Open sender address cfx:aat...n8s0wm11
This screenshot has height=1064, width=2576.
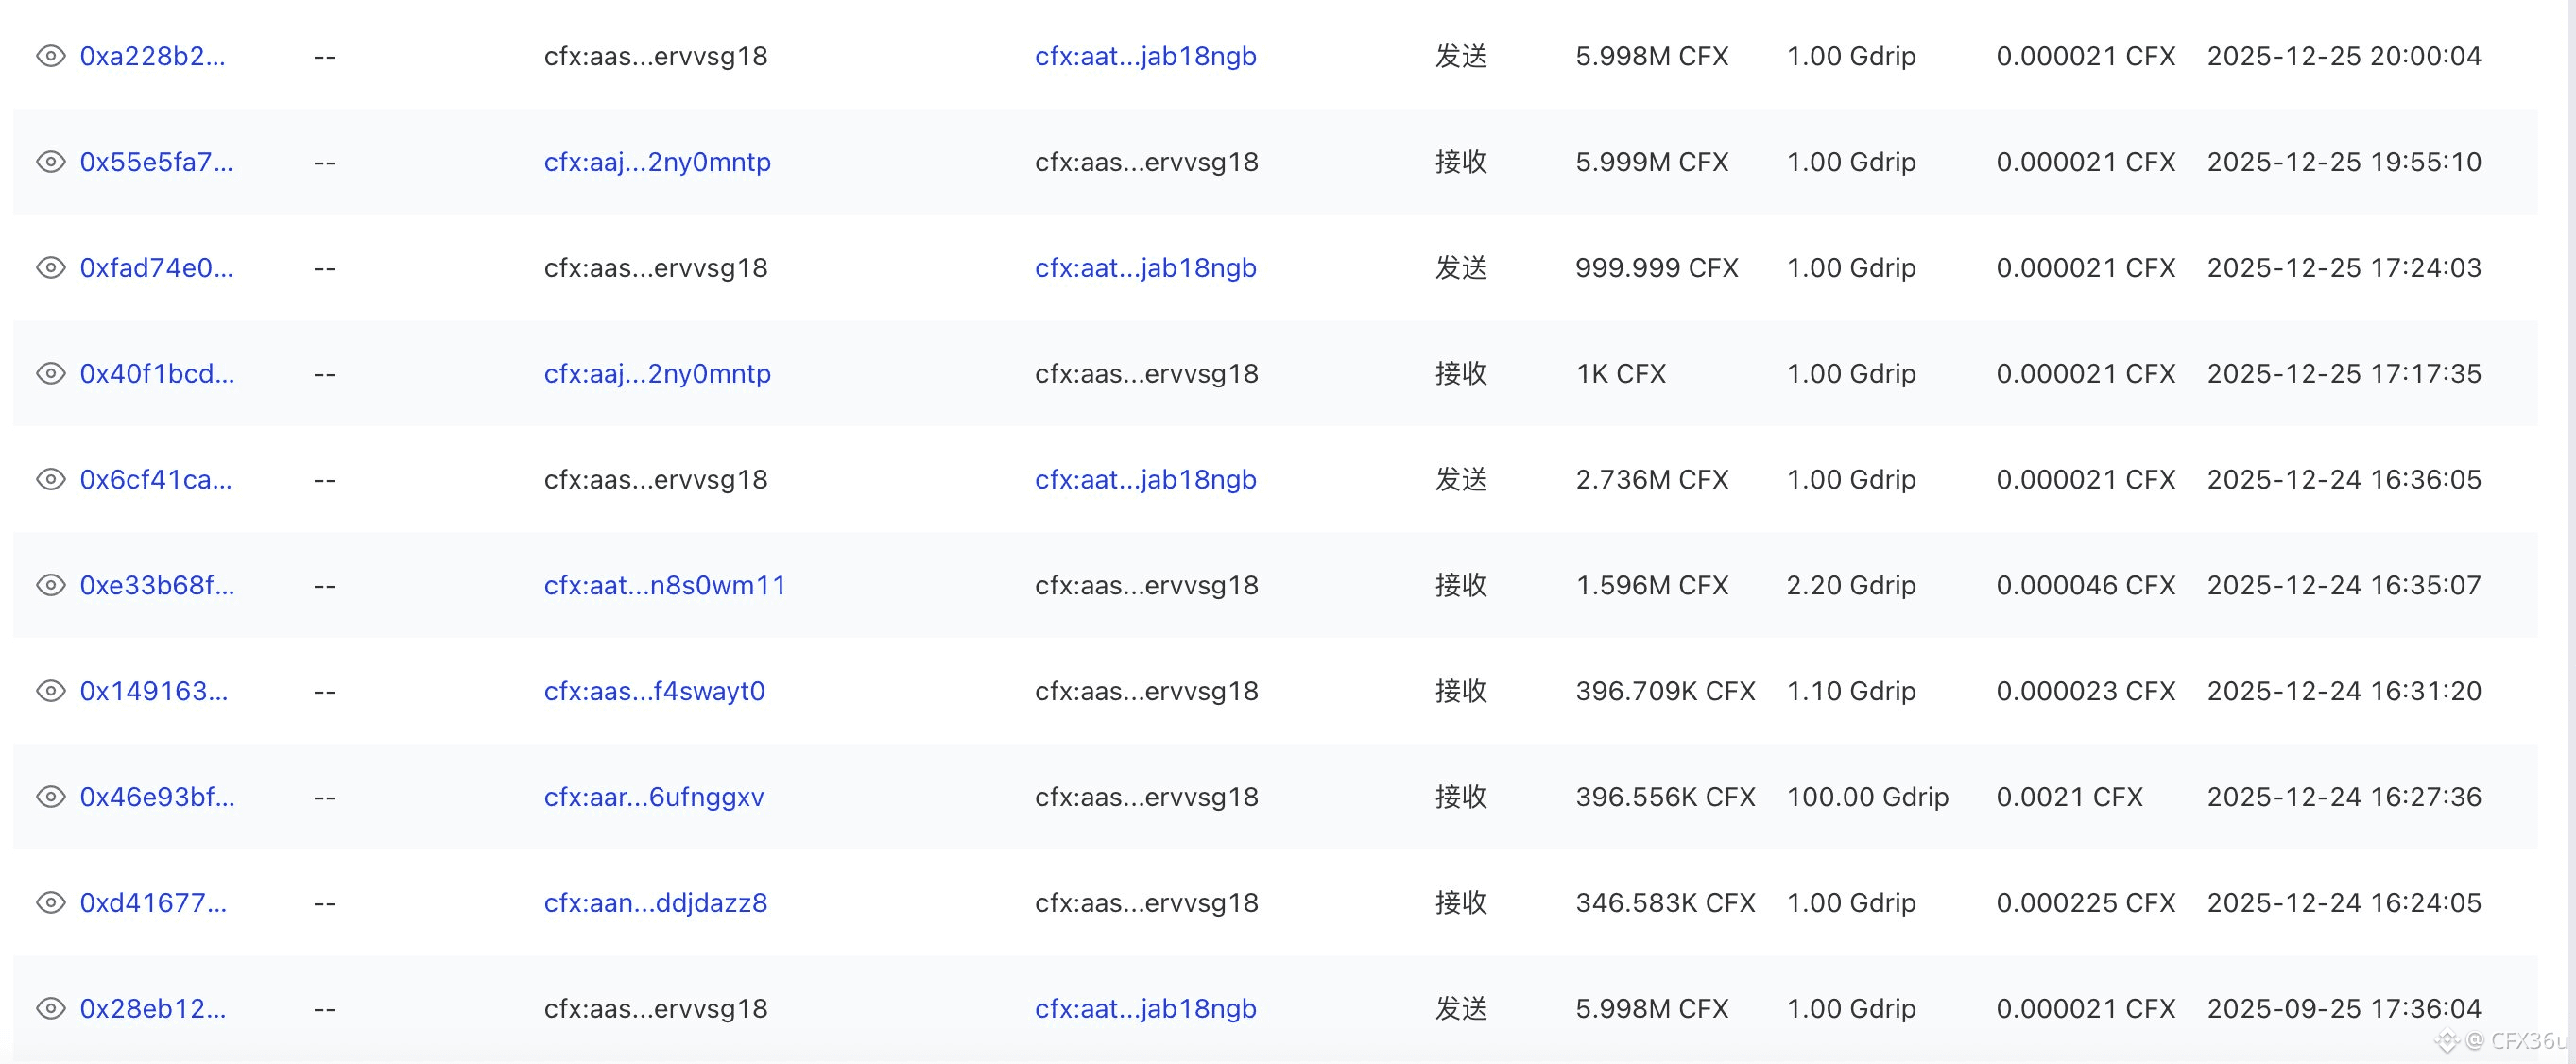(x=665, y=586)
